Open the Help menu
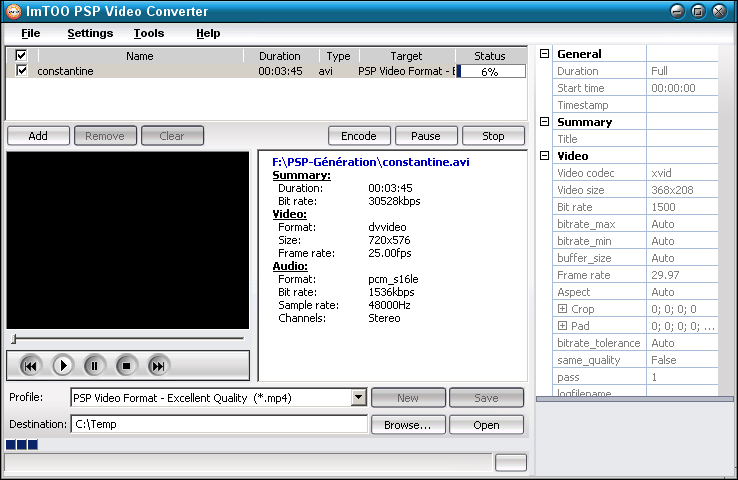 pyautogui.click(x=208, y=33)
